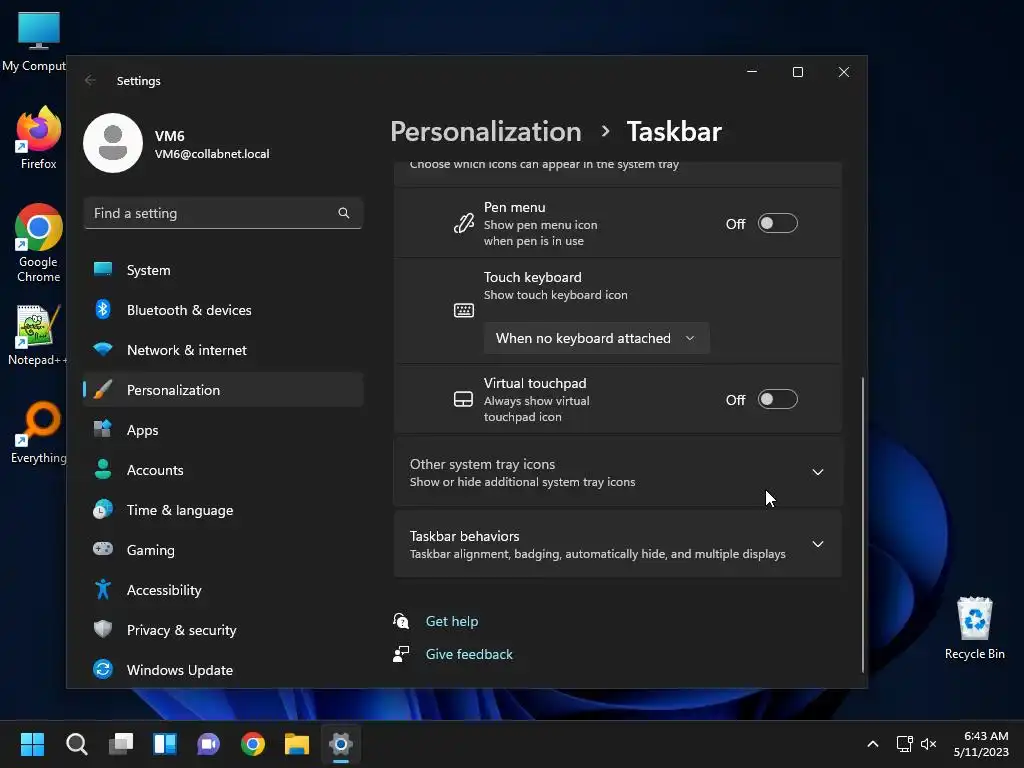Open the Touch keyboard dropdown
This screenshot has height=768, width=1024.
click(x=596, y=338)
